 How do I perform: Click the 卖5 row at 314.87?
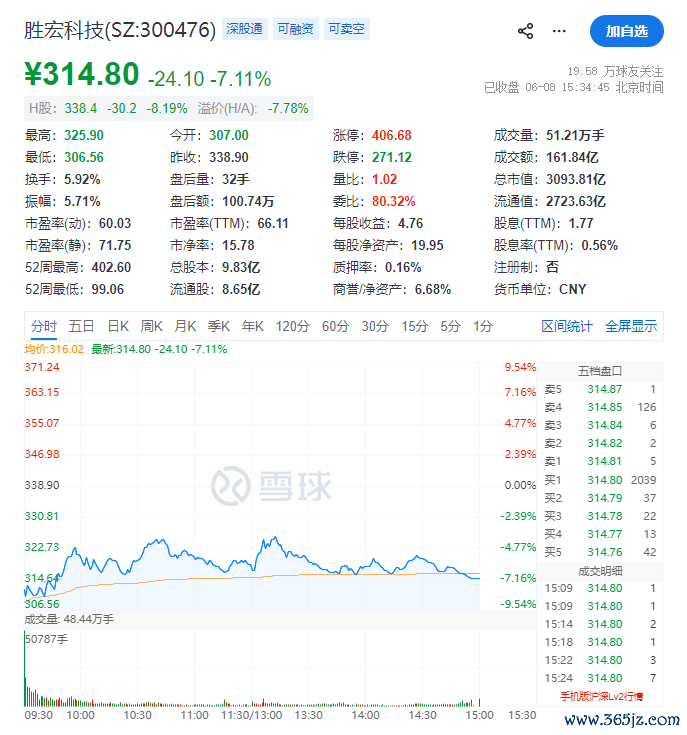click(600, 389)
